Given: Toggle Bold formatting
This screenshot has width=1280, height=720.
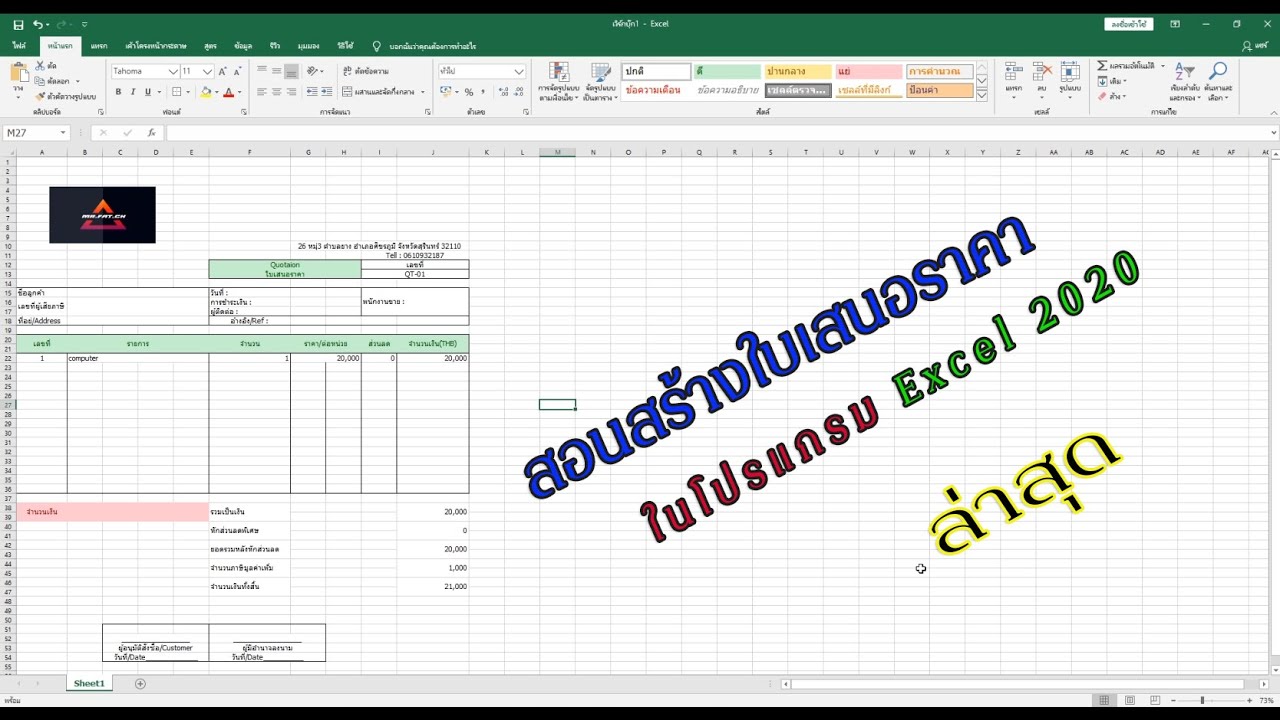Looking at the screenshot, I should tap(118, 92).
